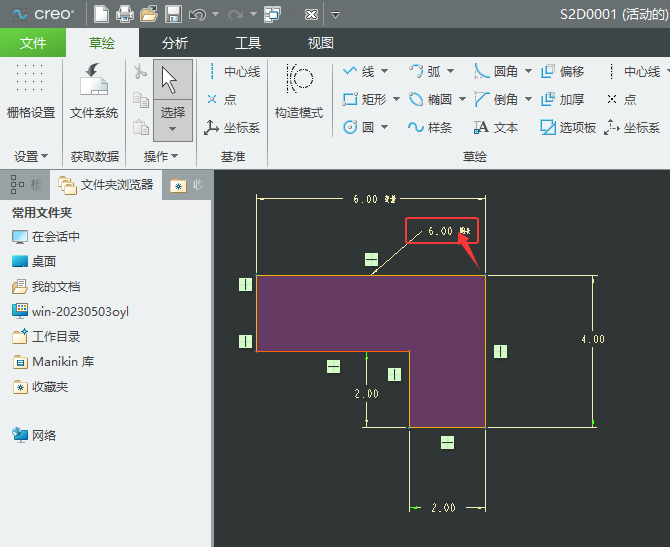Expand the 操作 group dropdown
The height and width of the screenshot is (547, 670).
pyautogui.click(x=161, y=156)
